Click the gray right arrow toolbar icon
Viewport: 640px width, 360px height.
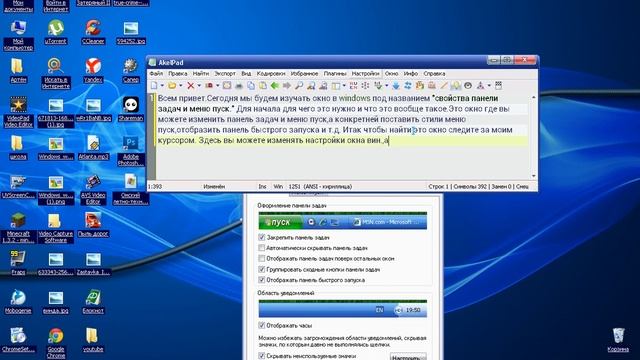coord(287,86)
